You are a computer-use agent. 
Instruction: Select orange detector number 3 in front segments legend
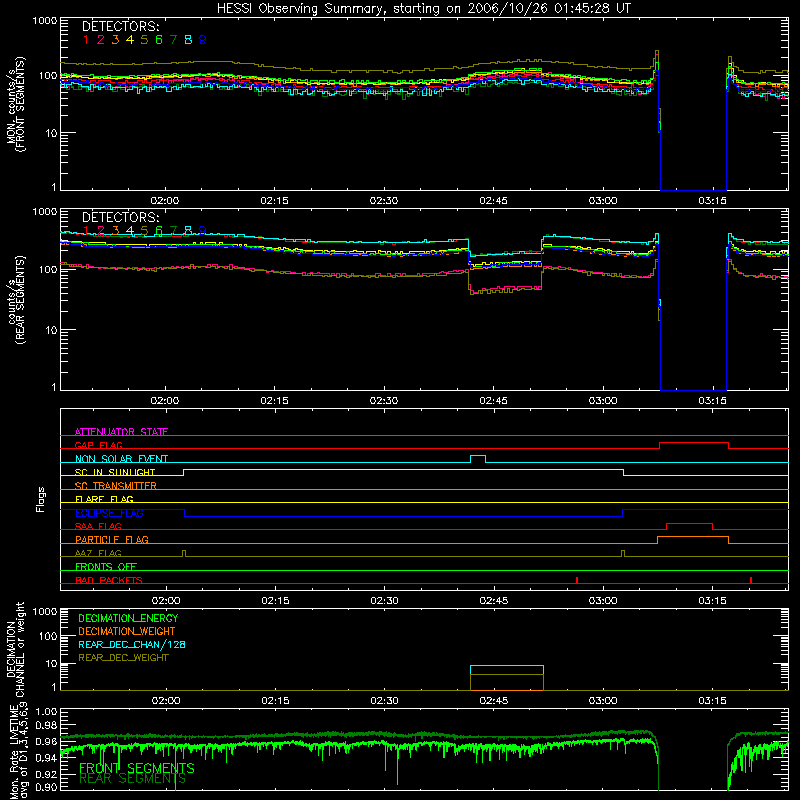(115, 40)
